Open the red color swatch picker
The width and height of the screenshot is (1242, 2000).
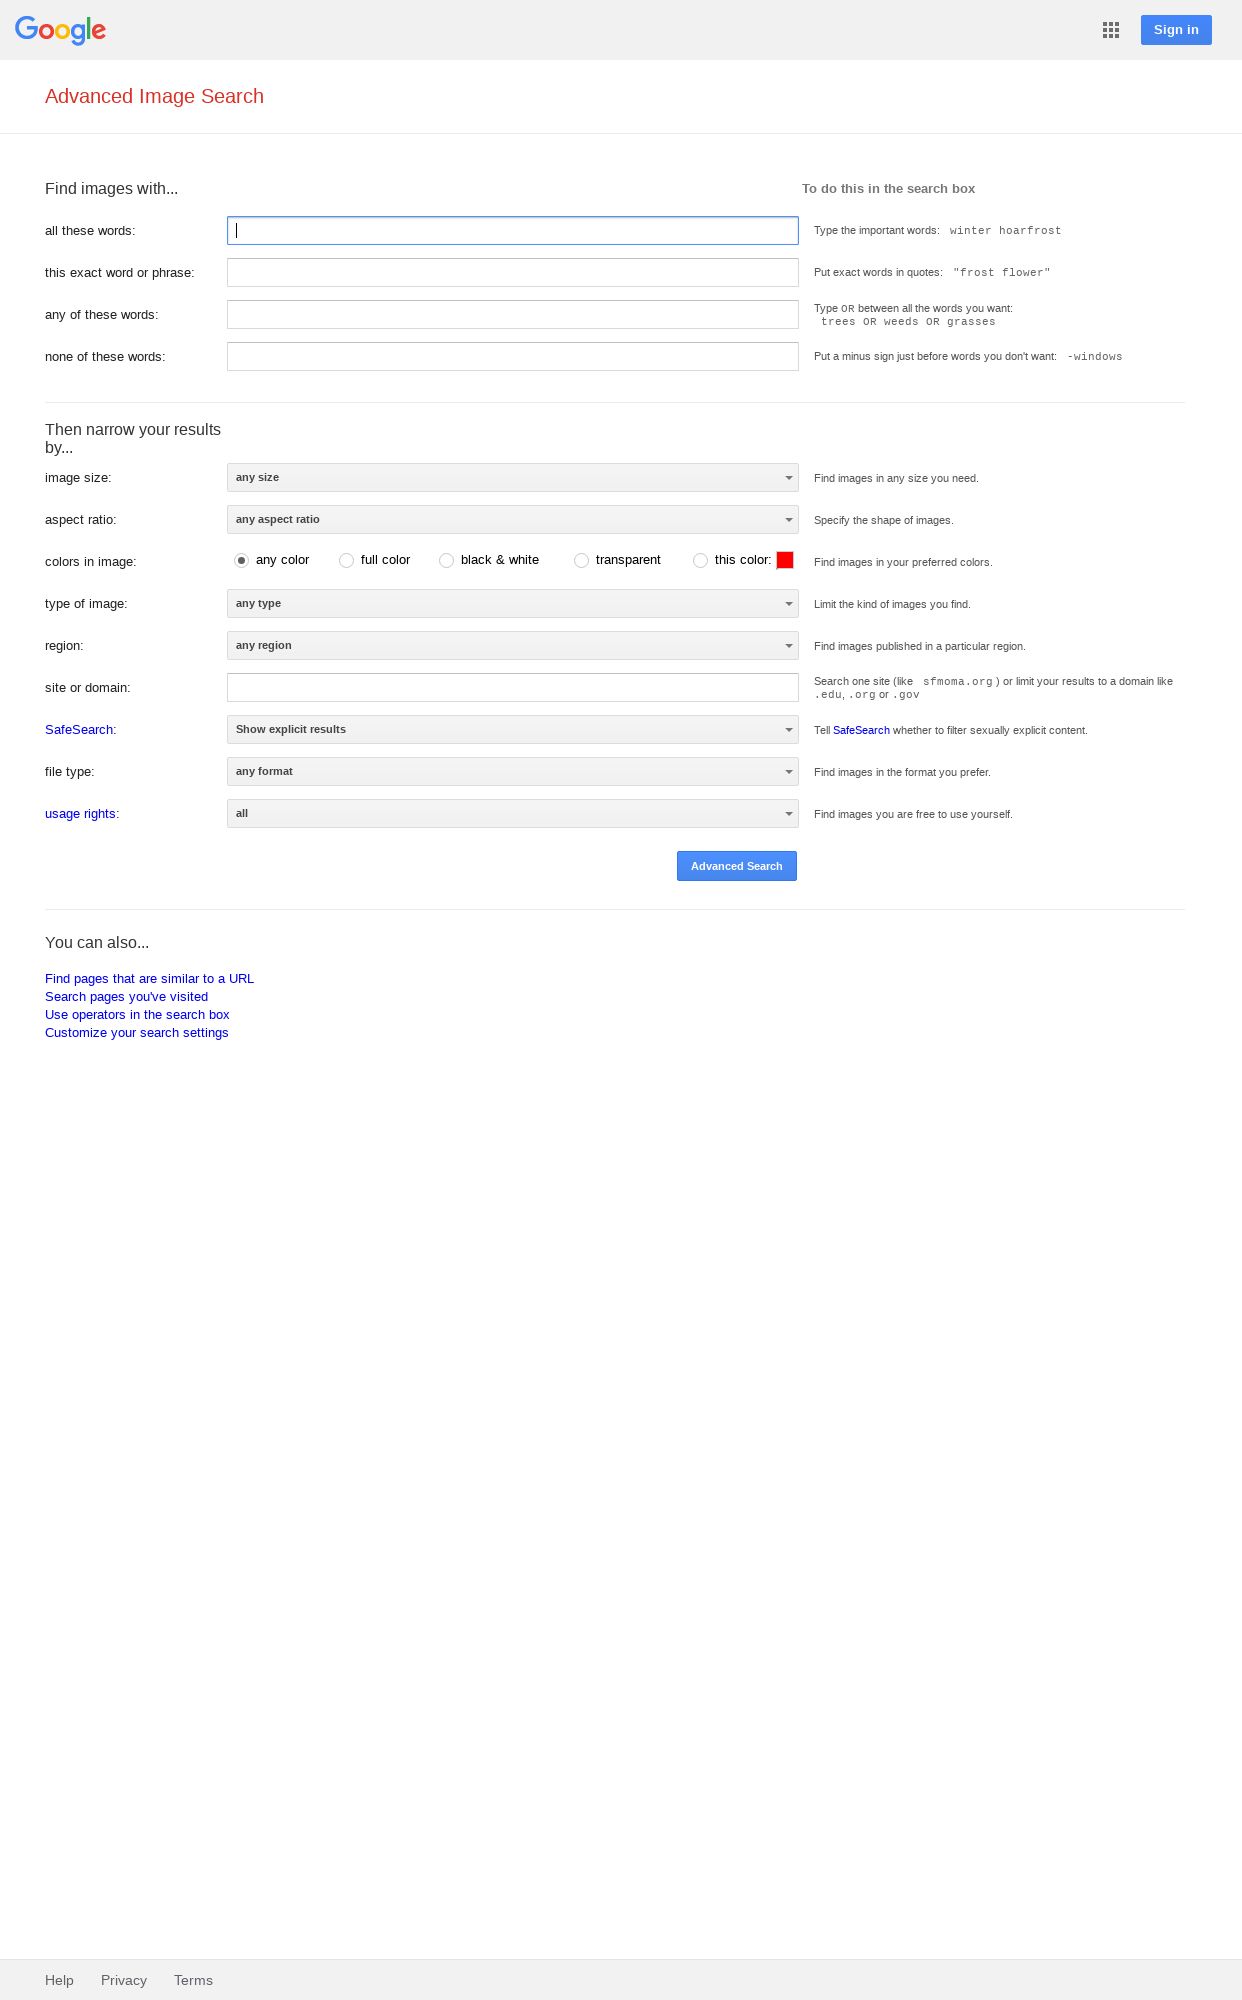coord(785,560)
